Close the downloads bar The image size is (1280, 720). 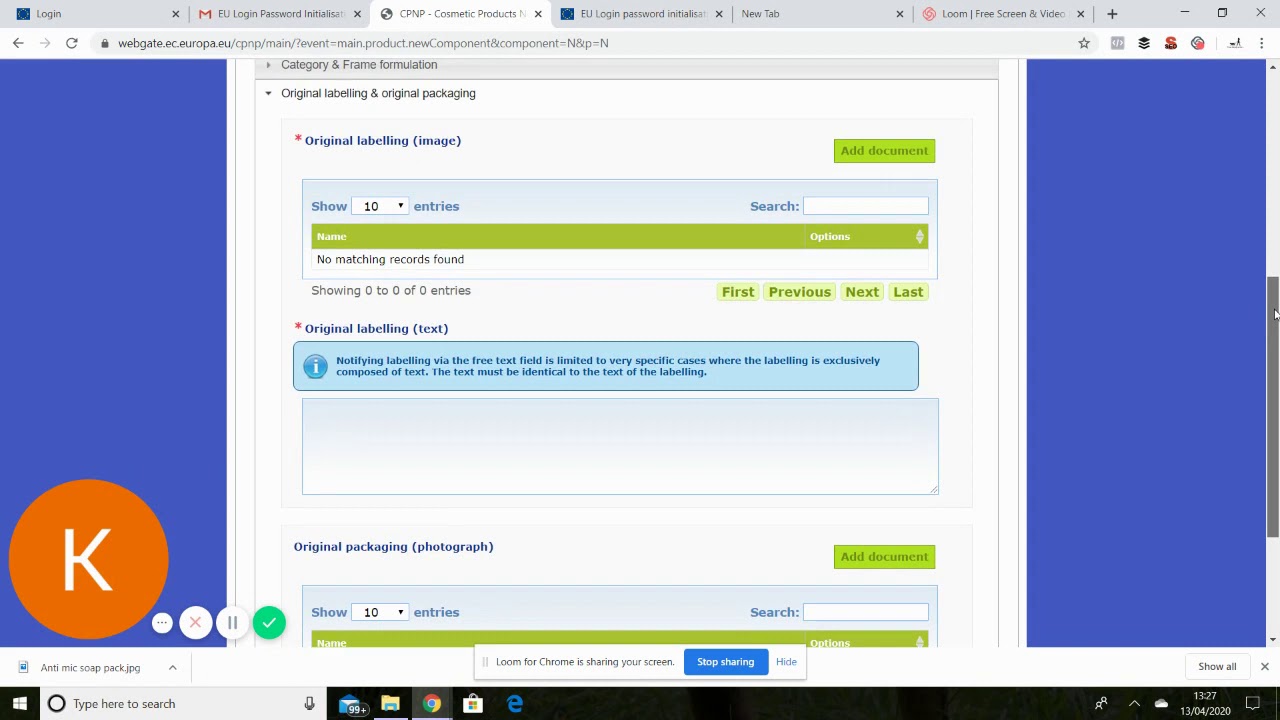point(1264,667)
